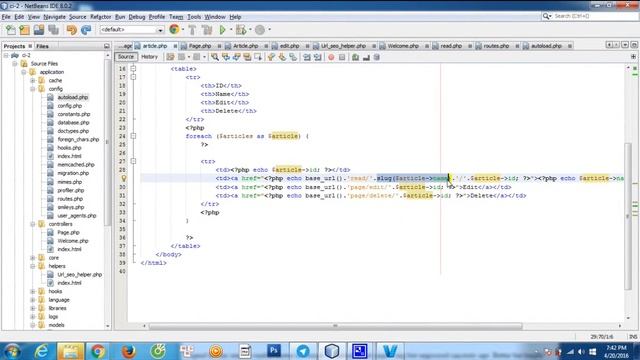
Task: Click the Projects panel vertical scrollbar
Action: (108, 143)
